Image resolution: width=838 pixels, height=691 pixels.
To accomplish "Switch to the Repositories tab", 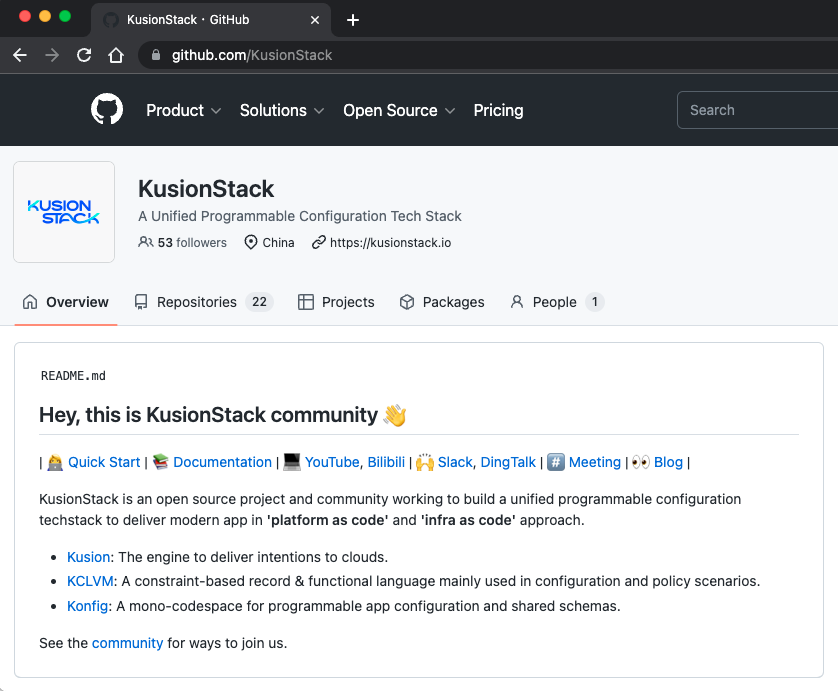I will 203,302.
